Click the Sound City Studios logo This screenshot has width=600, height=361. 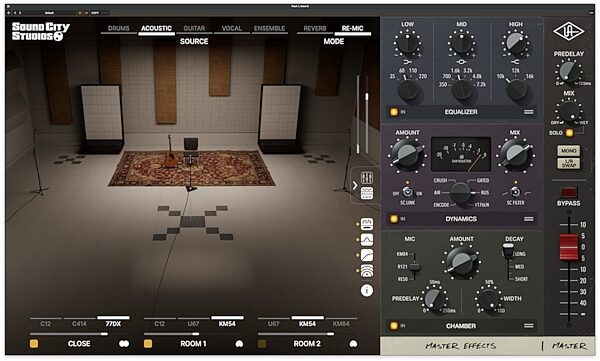click(x=40, y=31)
